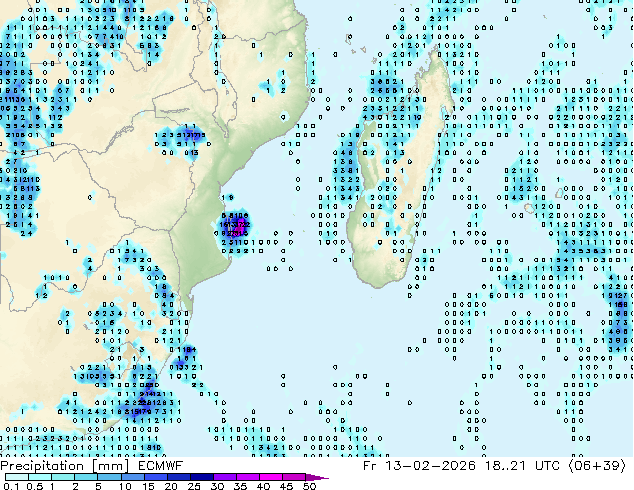The image size is (634, 490).
Task: Click the 'Fr' weekday abbreviation
Action: [x=369, y=466]
